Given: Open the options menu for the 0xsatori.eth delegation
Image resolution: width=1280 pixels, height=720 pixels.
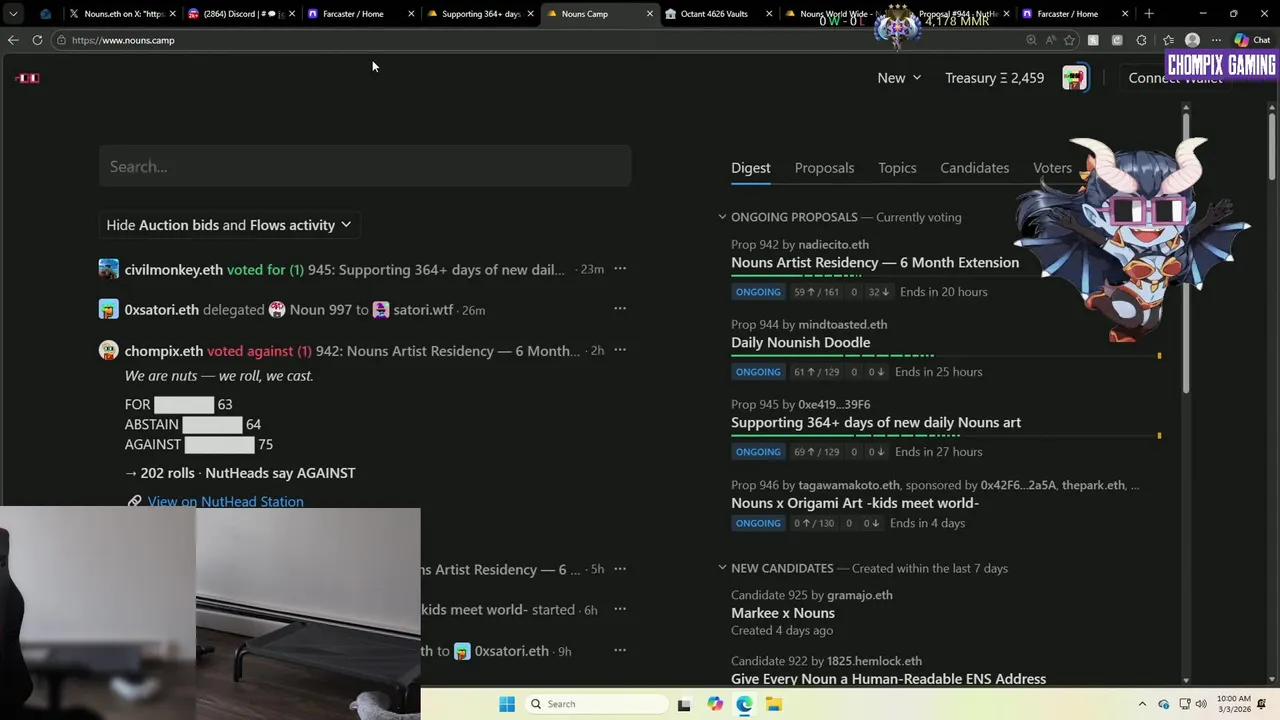Looking at the screenshot, I should [620, 309].
